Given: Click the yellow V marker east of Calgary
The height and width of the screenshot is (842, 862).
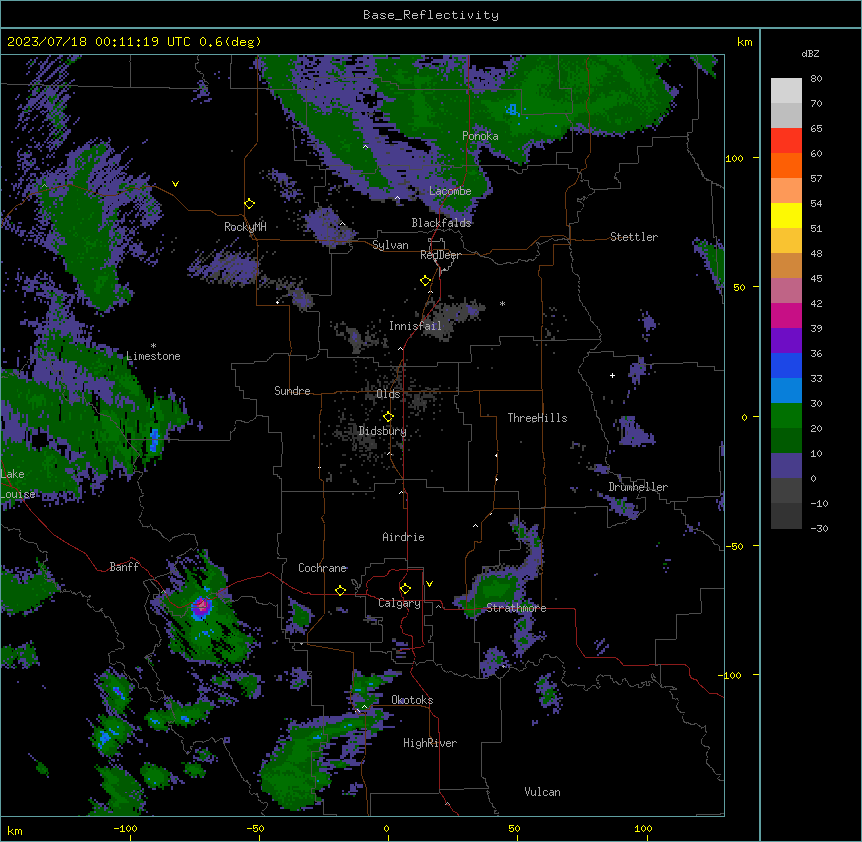Looking at the screenshot, I should pos(429,584).
